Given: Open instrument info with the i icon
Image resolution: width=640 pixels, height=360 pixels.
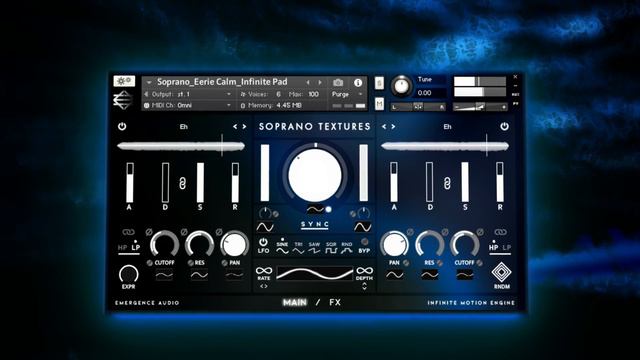Looking at the screenshot, I should point(358,82).
